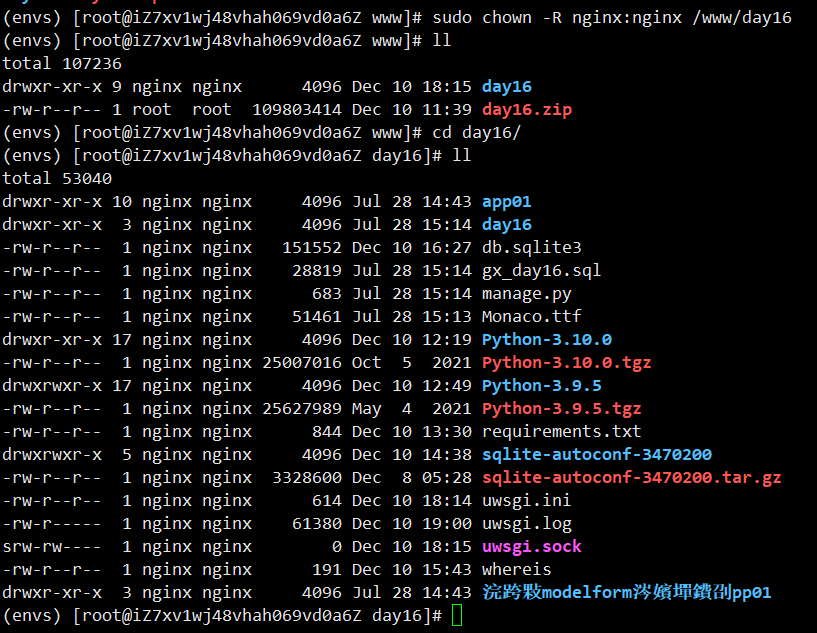
Task: Select the whereis filename
Action: (516, 569)
